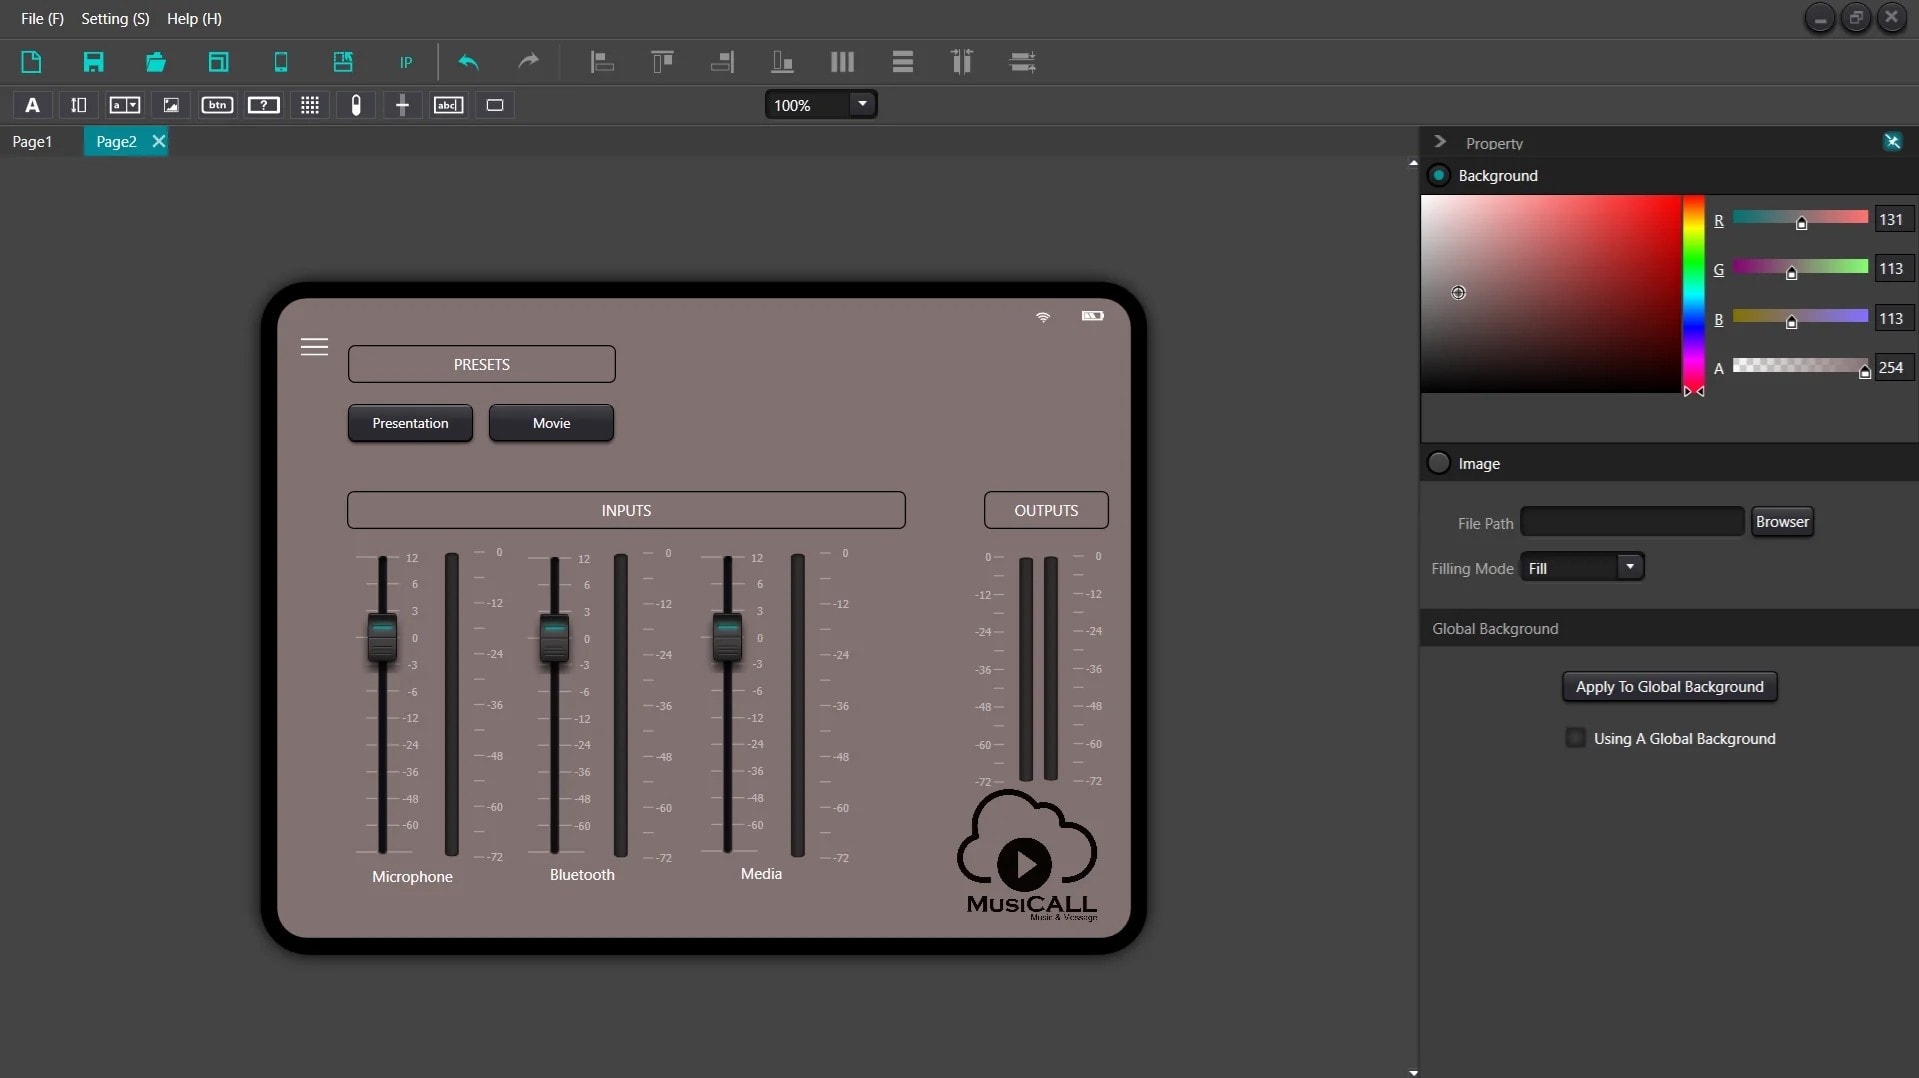Image resolution: width=1919 pixels, height=1078 pixels.
Task: Click the Browser button
Action: pos(1781,521)
